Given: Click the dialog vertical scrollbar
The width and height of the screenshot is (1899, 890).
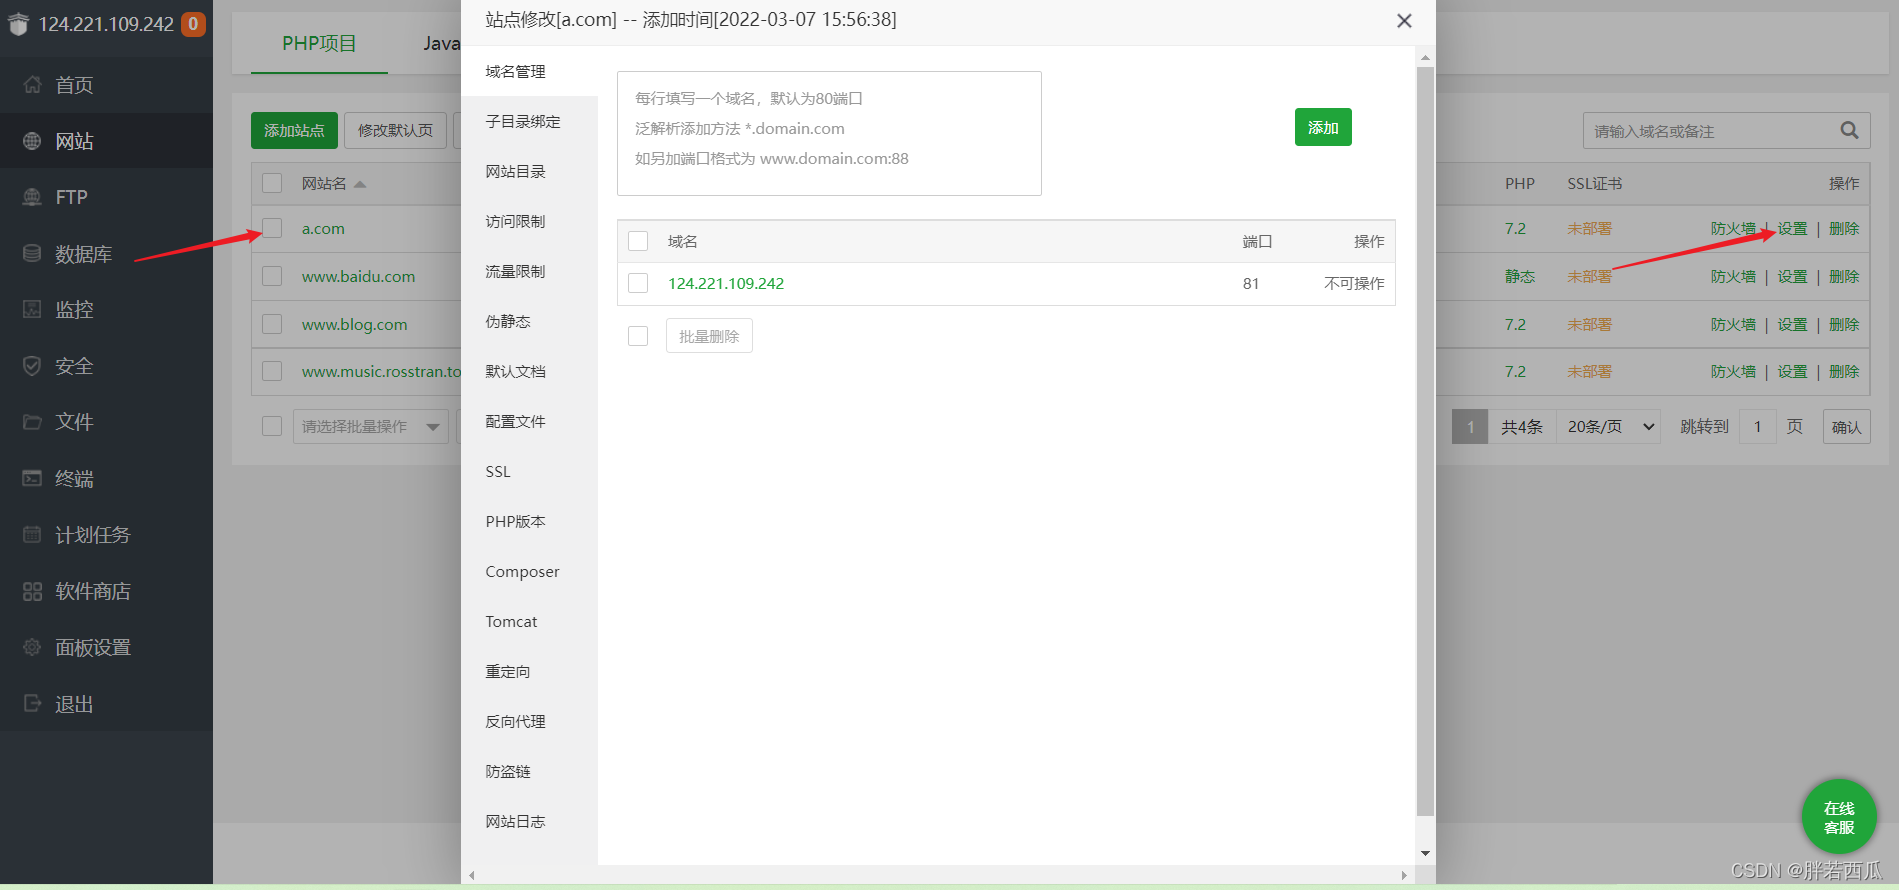Looking at the screenshot, I should (x=1425, y=442).
